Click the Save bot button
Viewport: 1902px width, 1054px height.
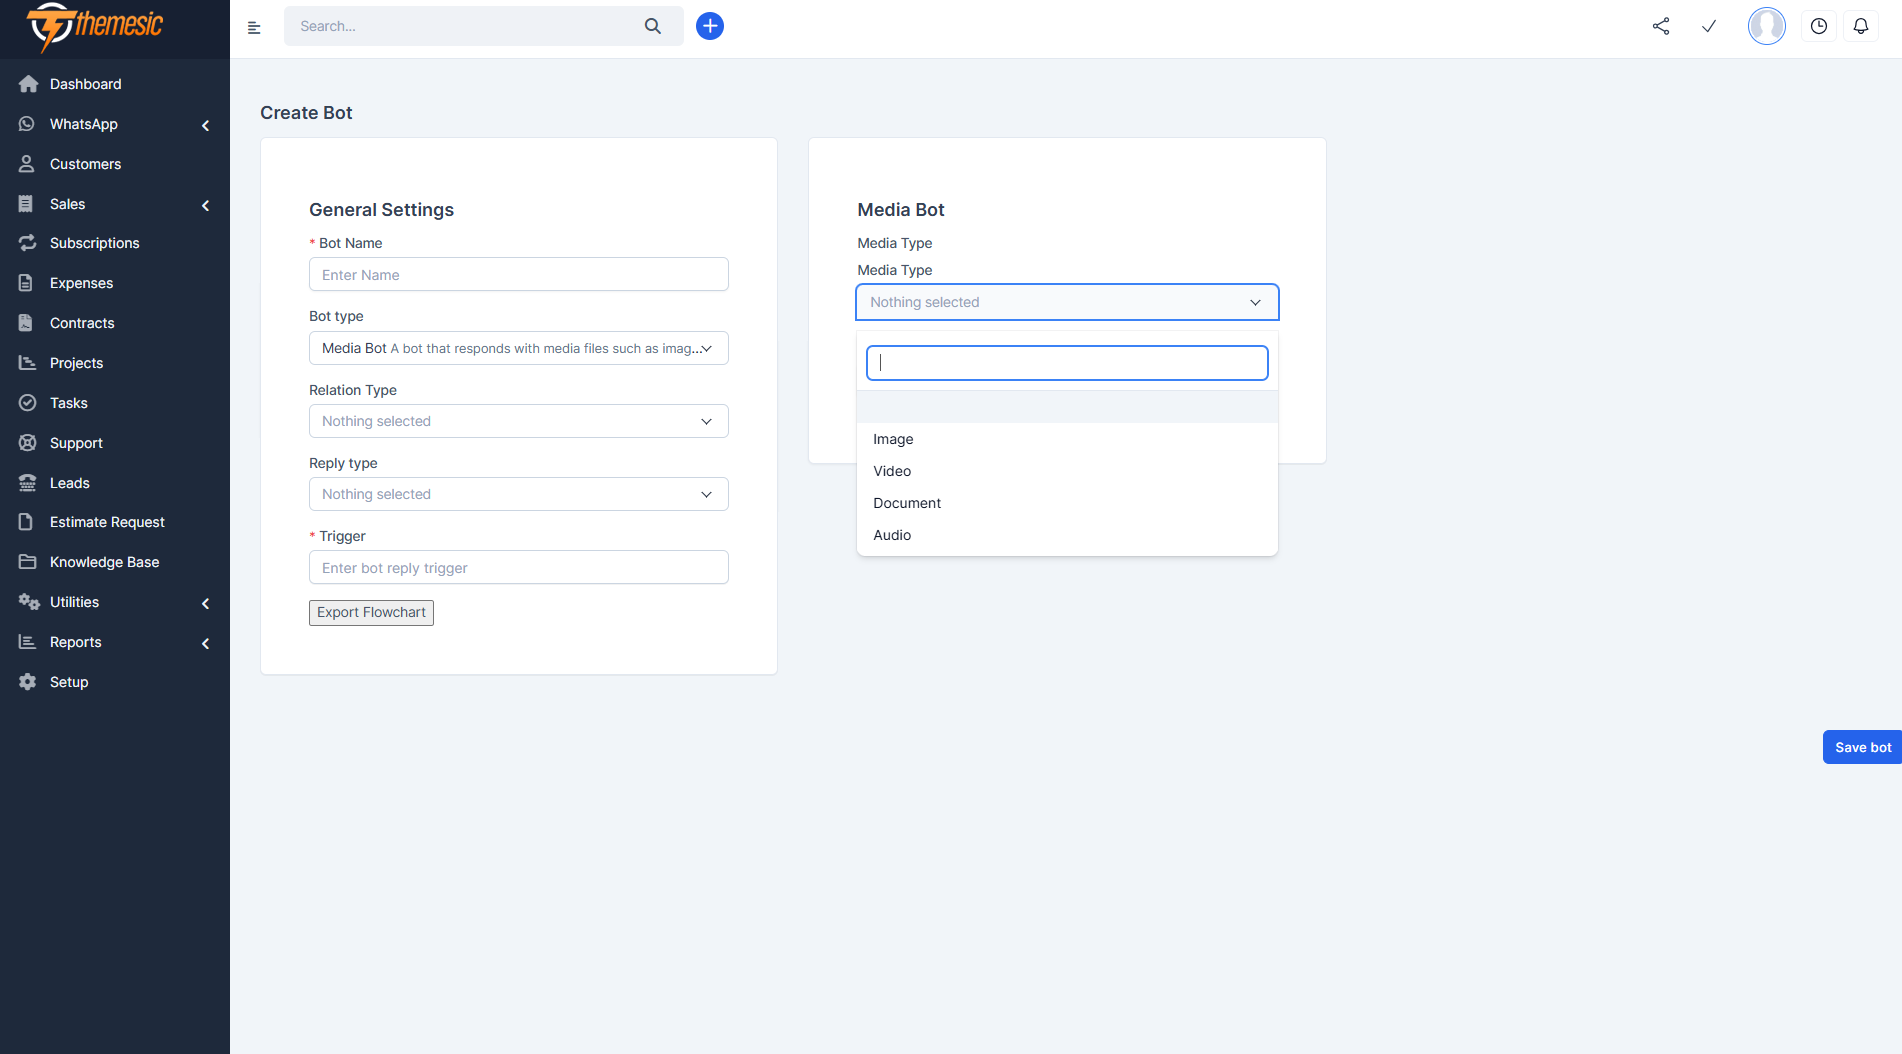click(x=1862, y=747)
